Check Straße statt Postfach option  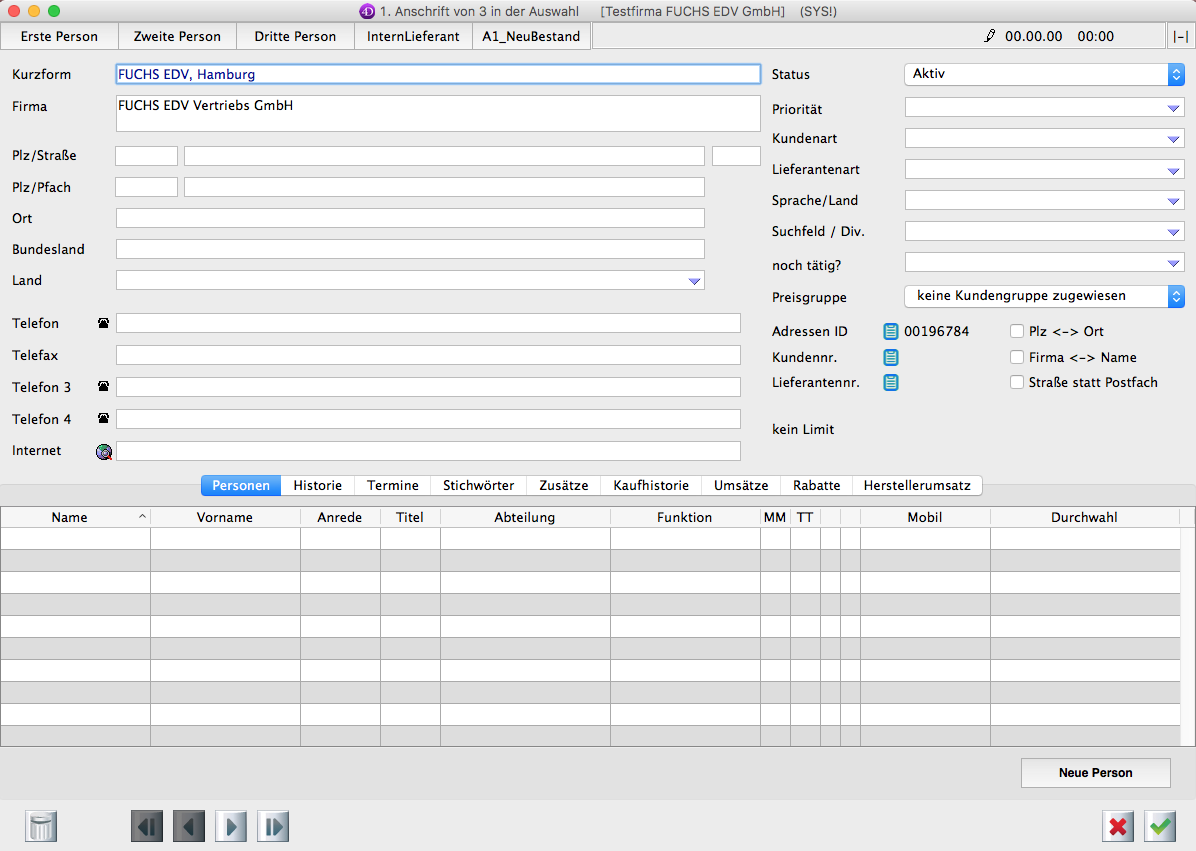tap(1017, 382)
